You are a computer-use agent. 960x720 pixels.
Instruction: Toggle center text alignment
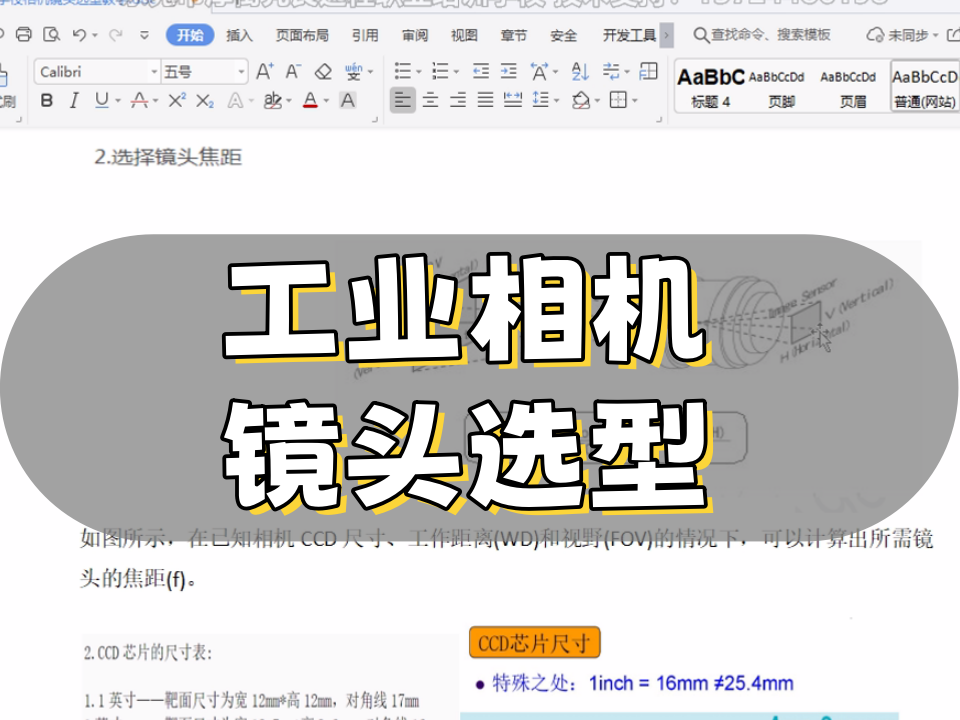[x=430, y=100]
